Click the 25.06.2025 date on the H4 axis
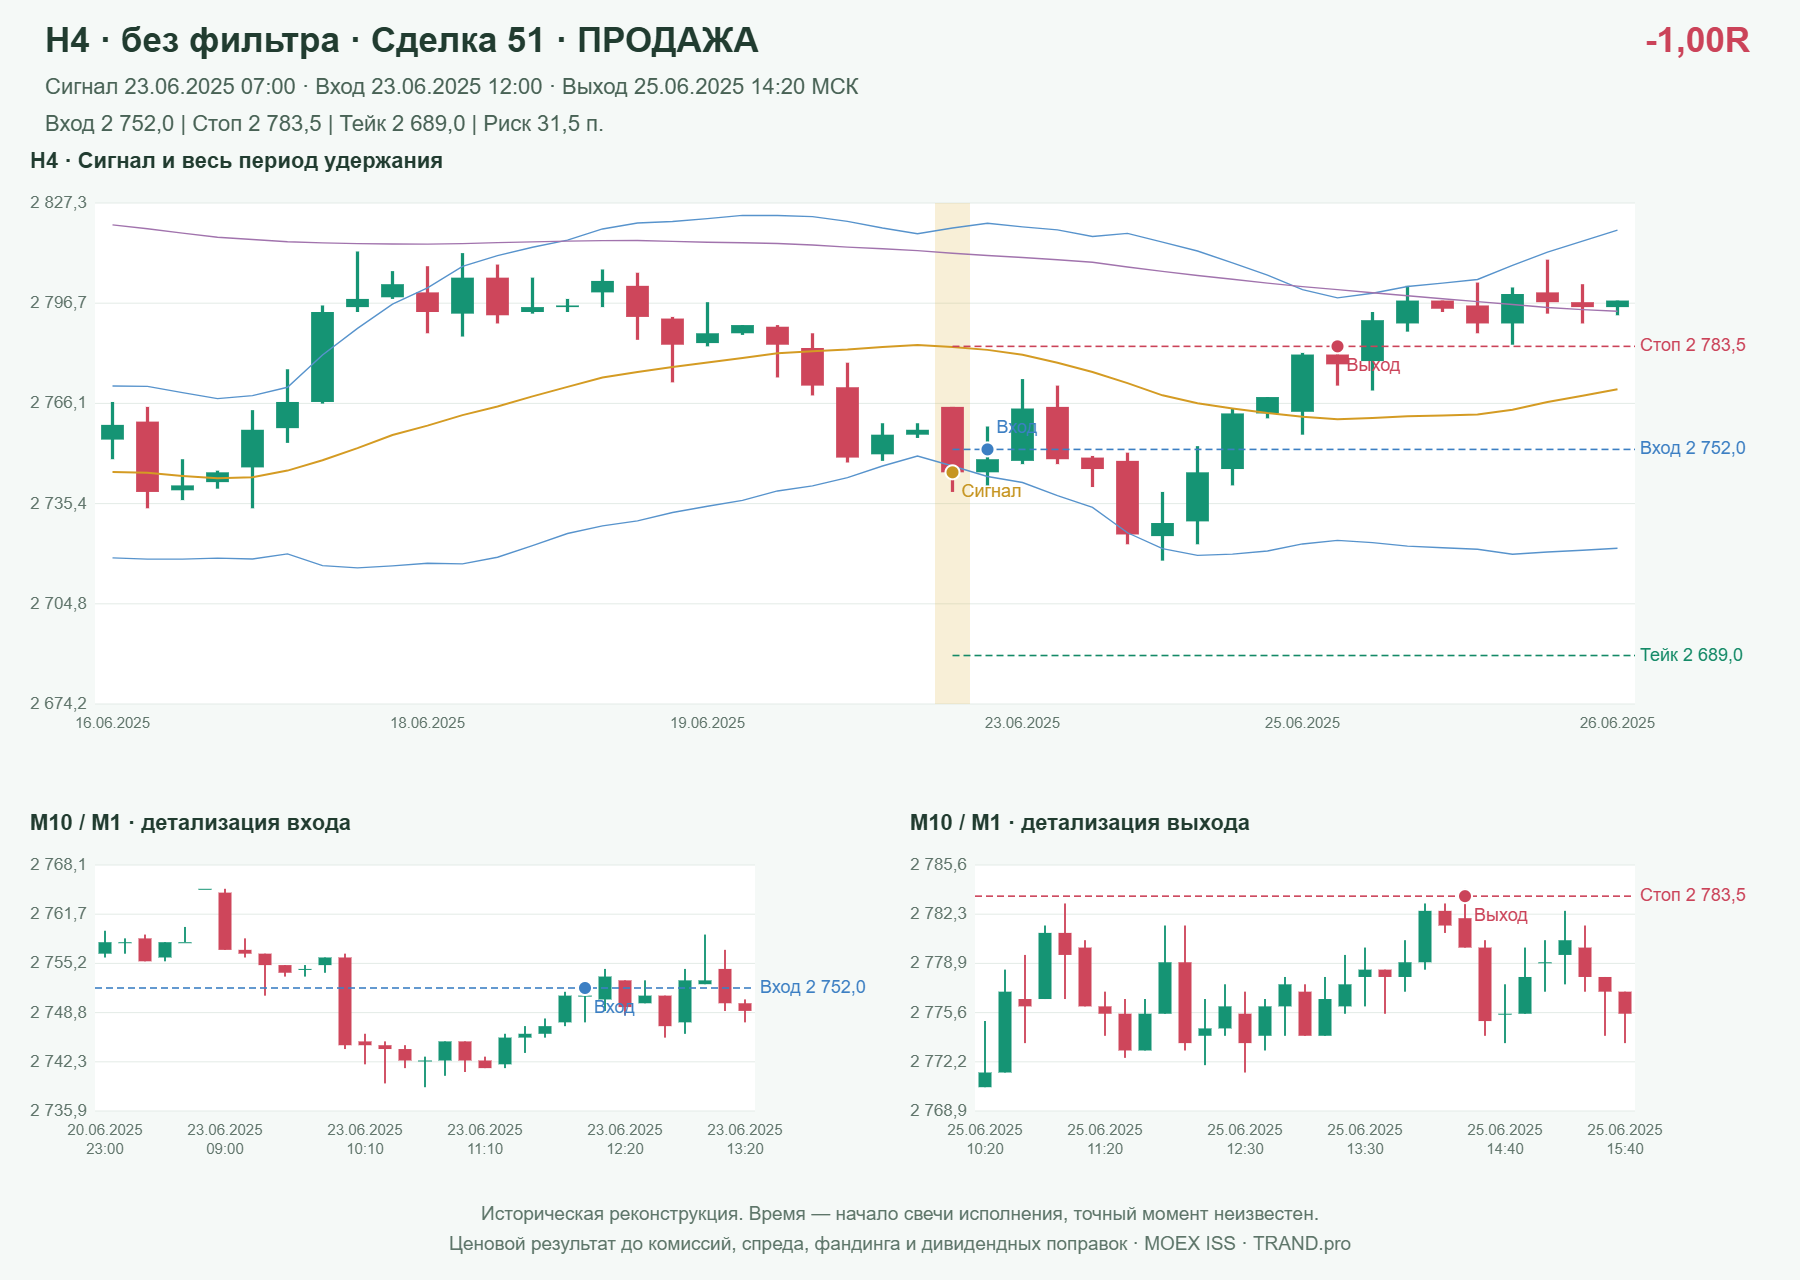The width and height of the screenshot is (1800, 1280). click(1302, 723)
